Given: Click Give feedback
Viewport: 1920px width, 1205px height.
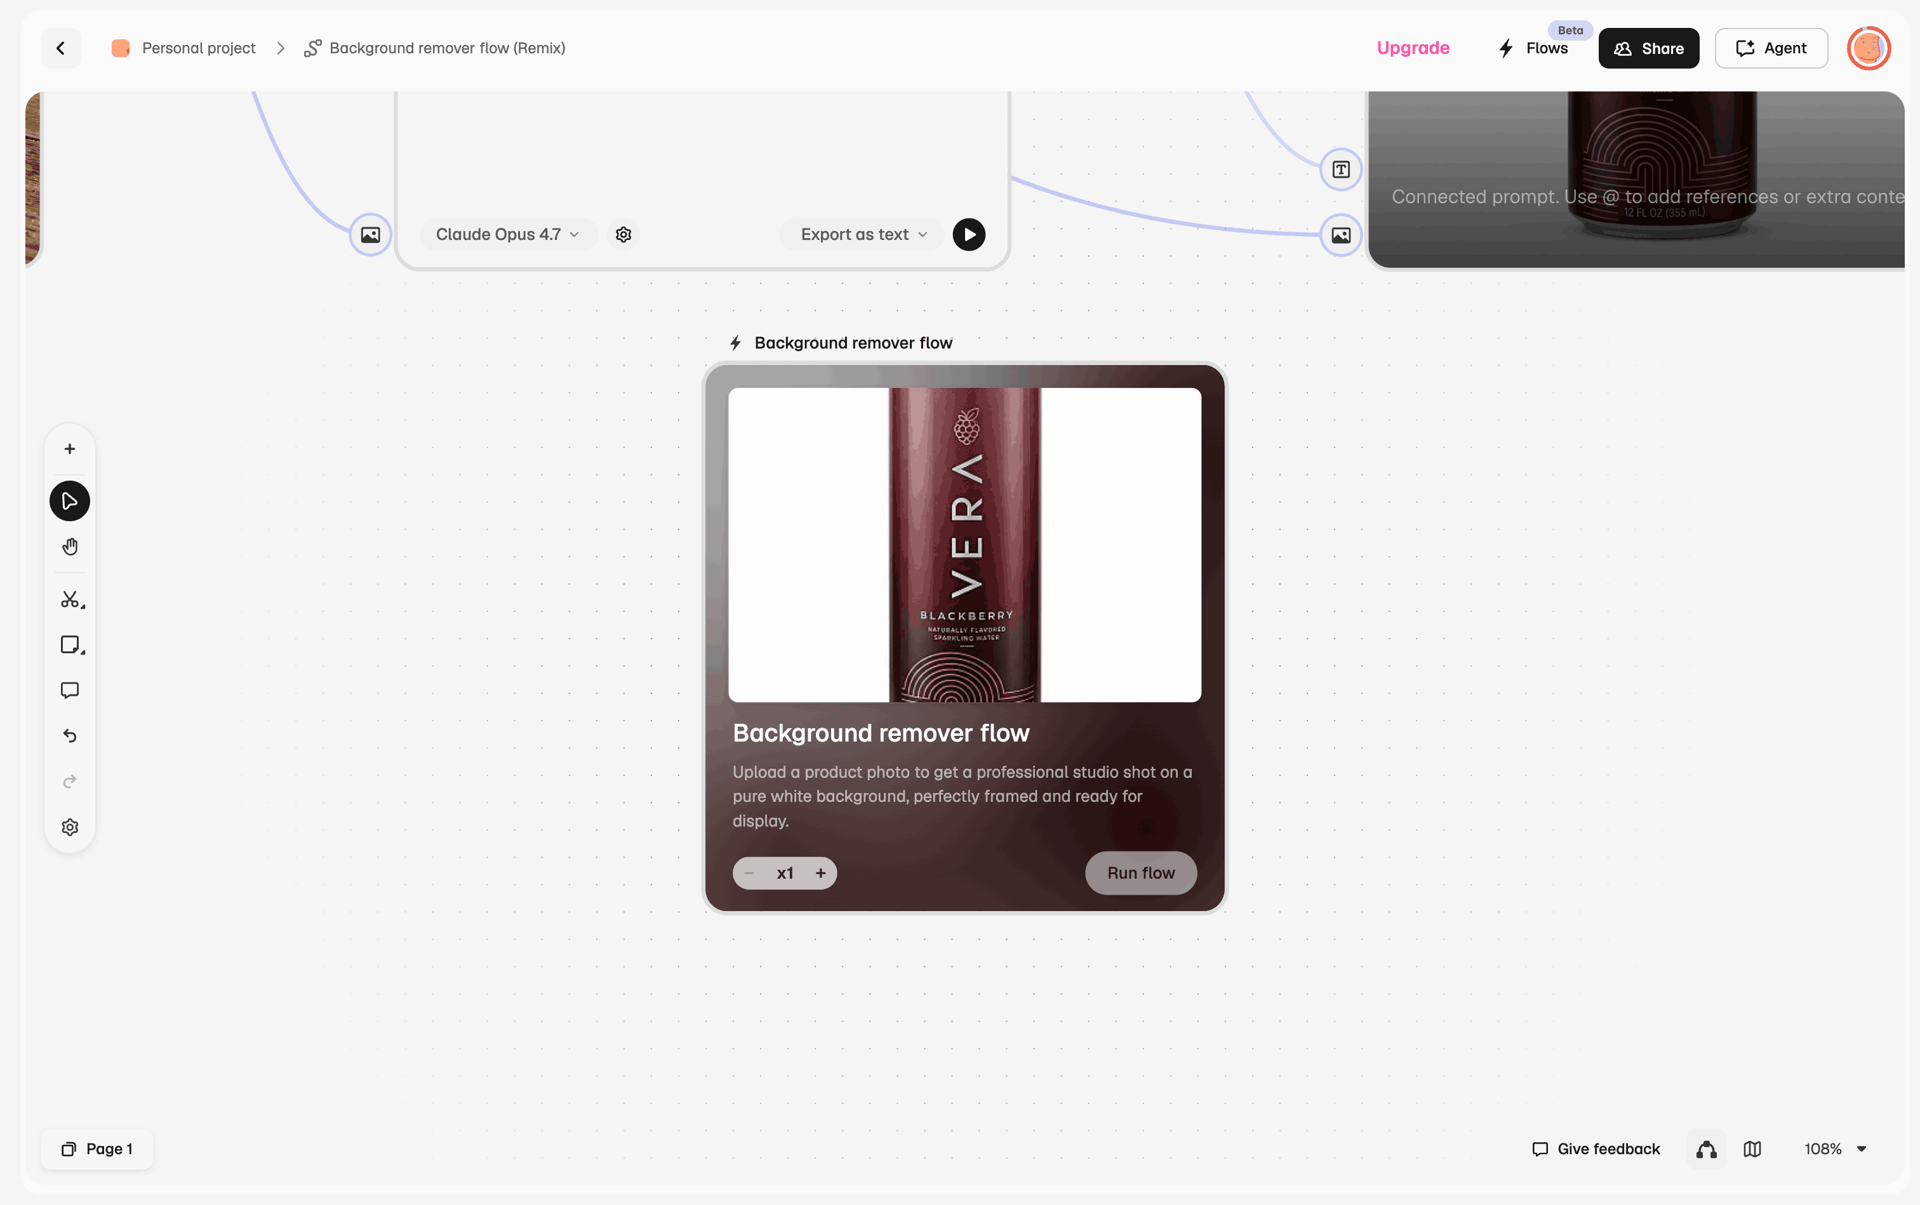Looking at the screenshot, I should (1596, 1149).
